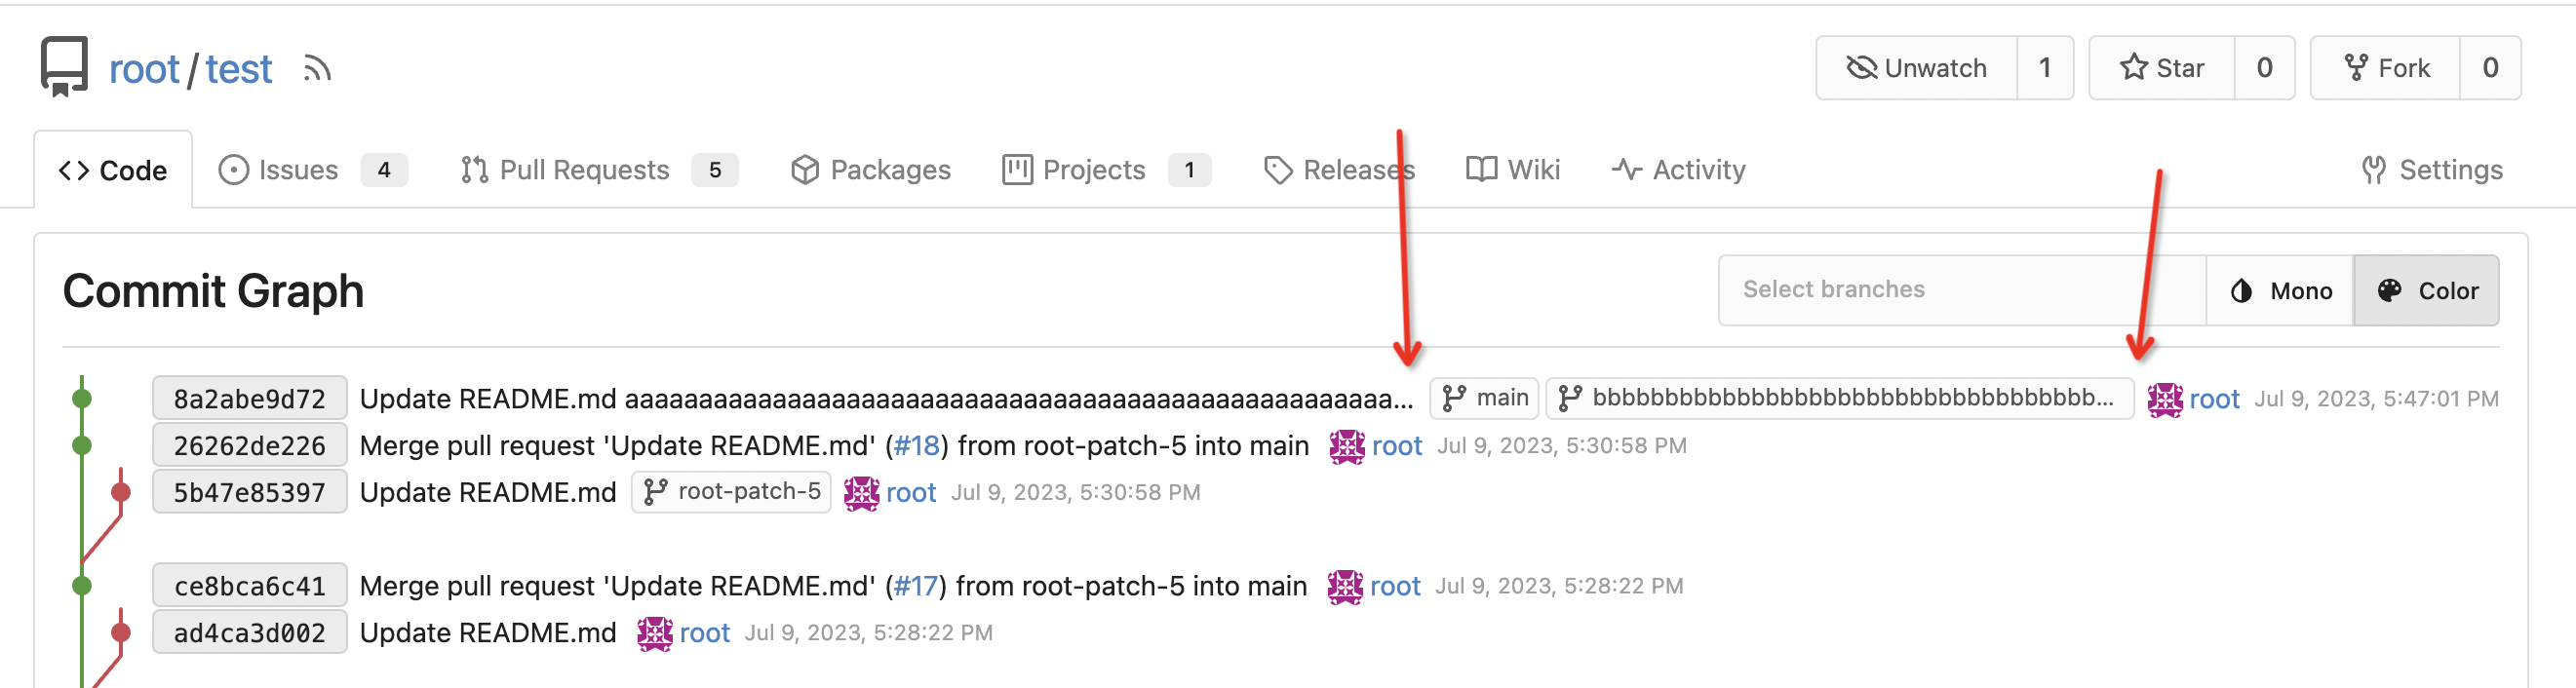The image size is (2576, 688).
Task: Open pull request #18 link
Action: click(916, 446)
